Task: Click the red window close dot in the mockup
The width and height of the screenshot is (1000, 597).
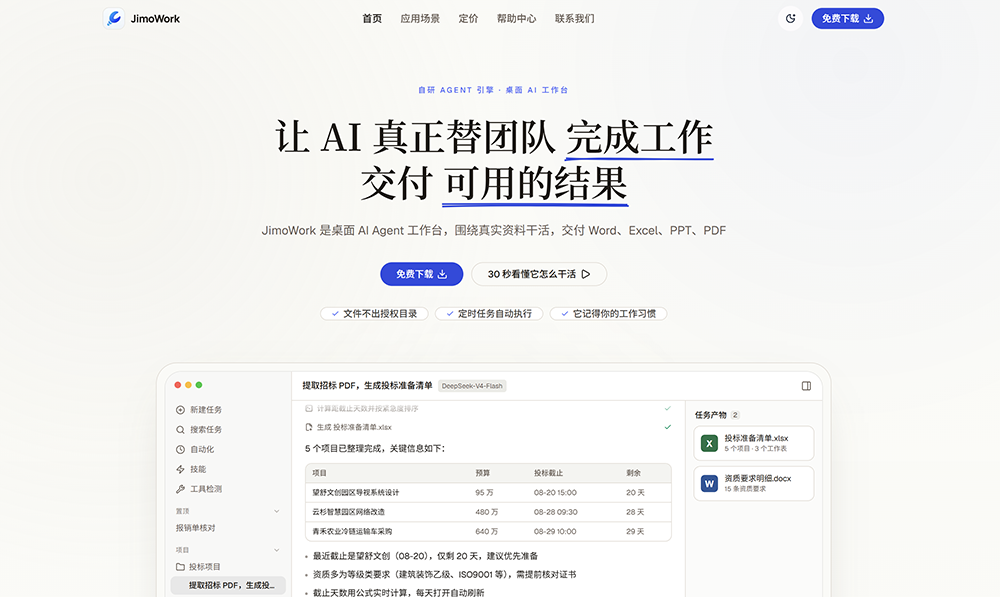Action: (178, 385)
